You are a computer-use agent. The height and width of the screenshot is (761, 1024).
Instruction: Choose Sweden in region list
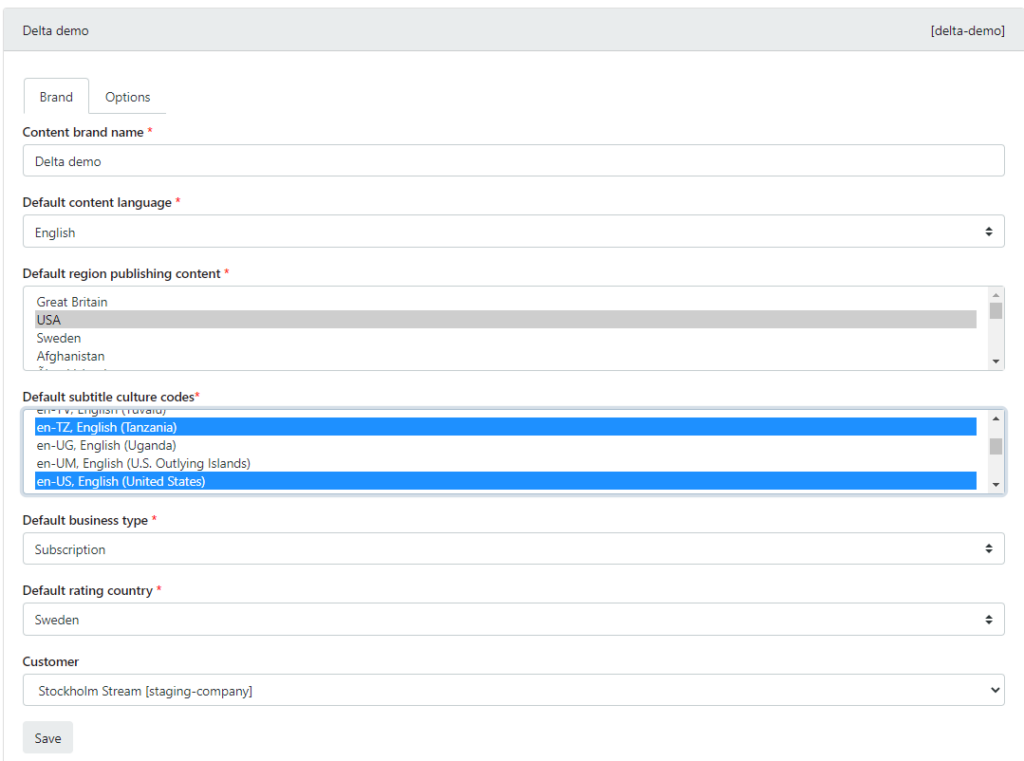[58, 338]
